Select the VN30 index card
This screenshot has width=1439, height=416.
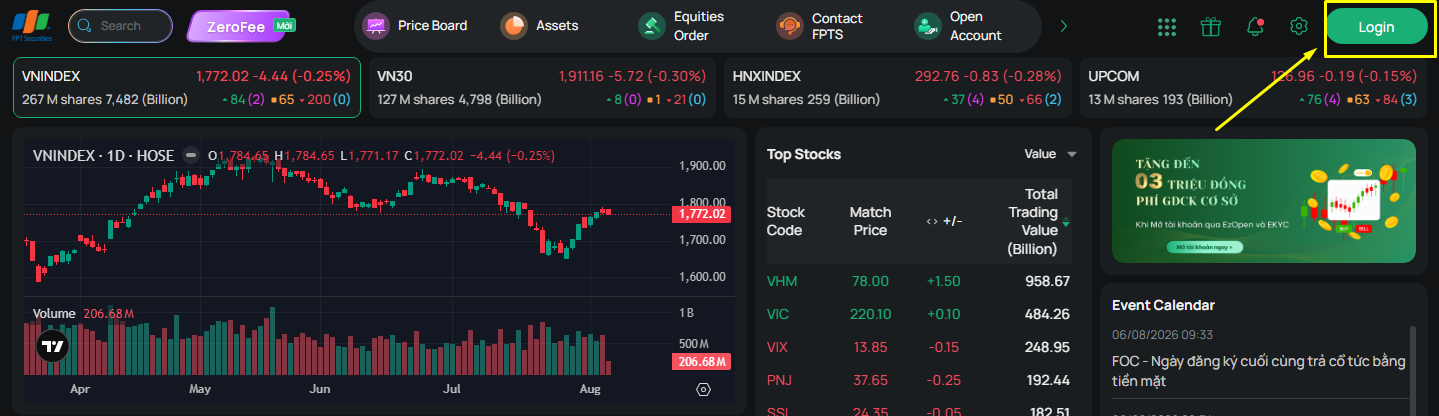541,88
